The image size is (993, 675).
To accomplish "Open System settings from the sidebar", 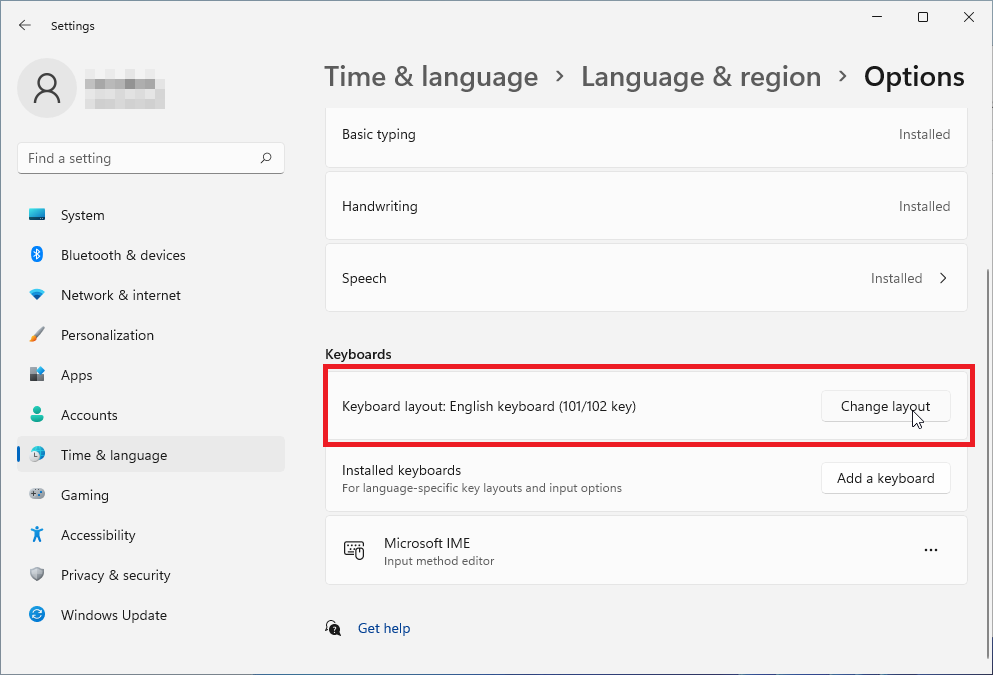I will (x=82, y=215).
